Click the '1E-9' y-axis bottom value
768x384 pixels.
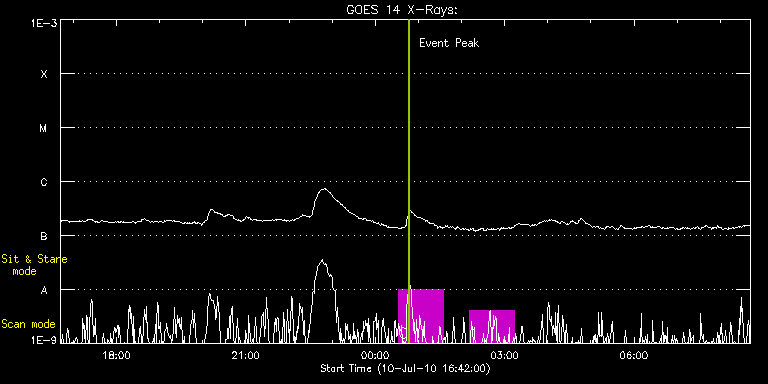pos(43,340)
